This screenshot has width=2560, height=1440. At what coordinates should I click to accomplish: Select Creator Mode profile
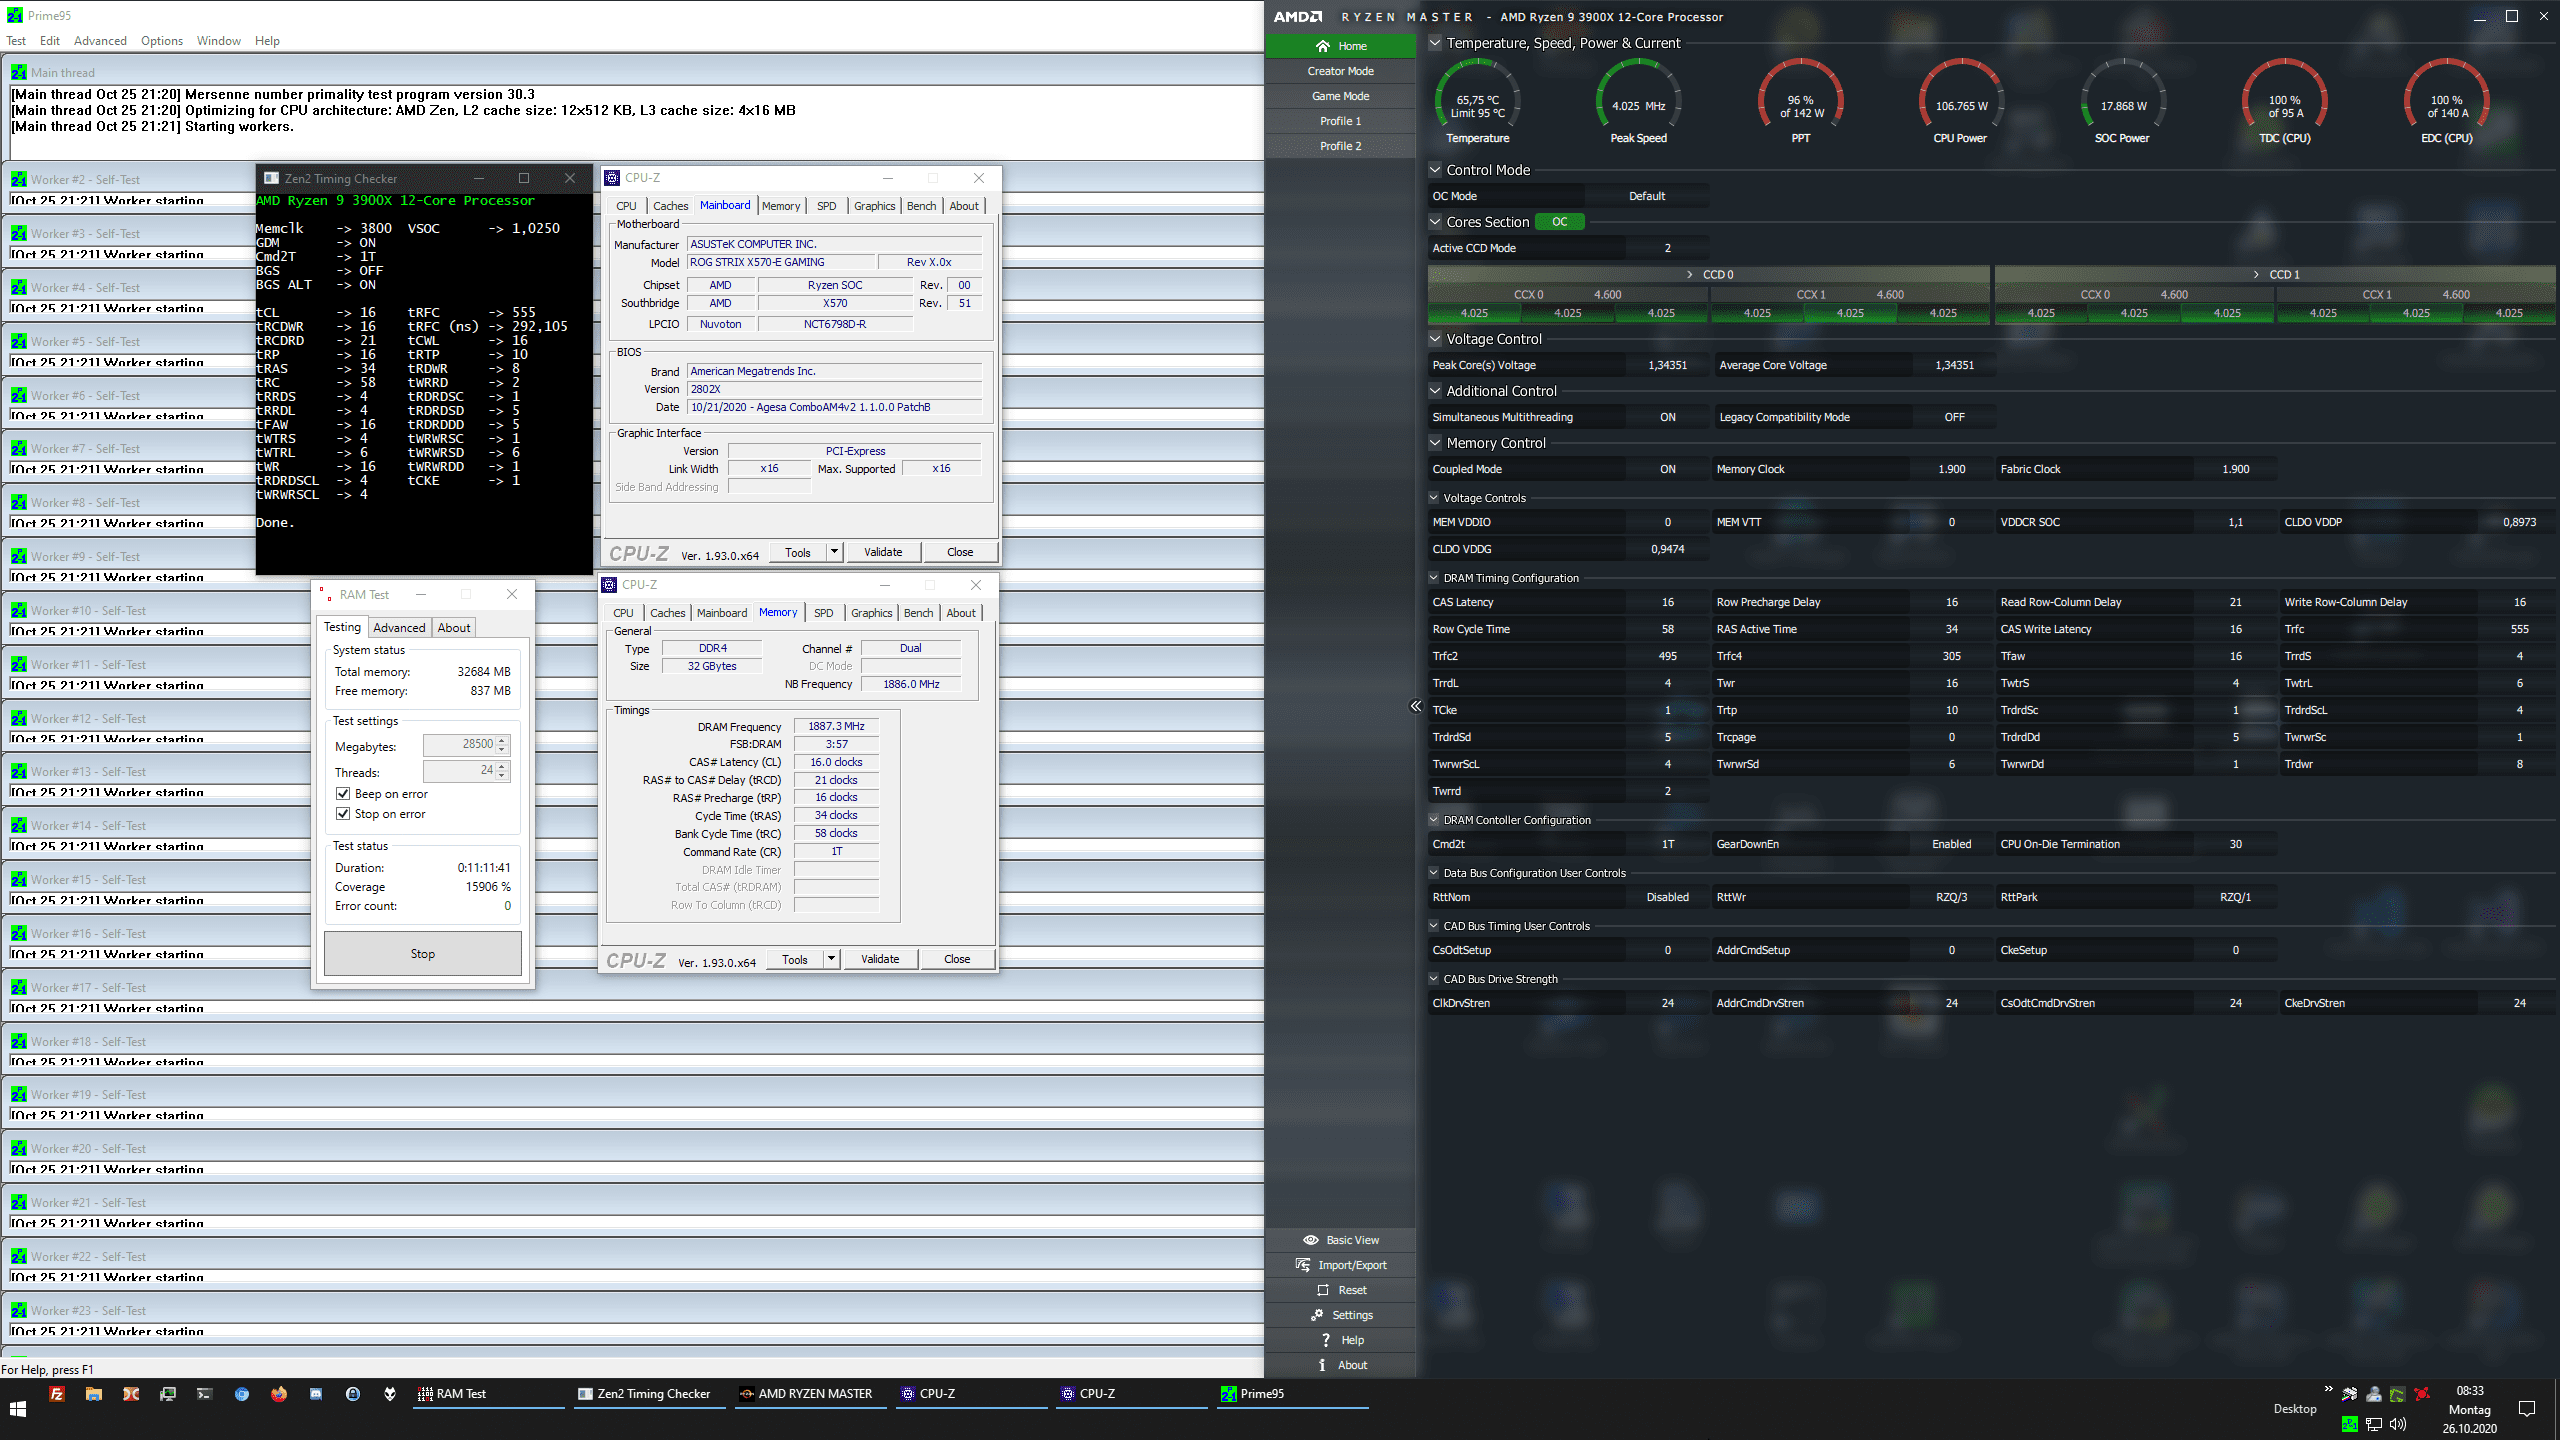click(x=1340, y=71)
